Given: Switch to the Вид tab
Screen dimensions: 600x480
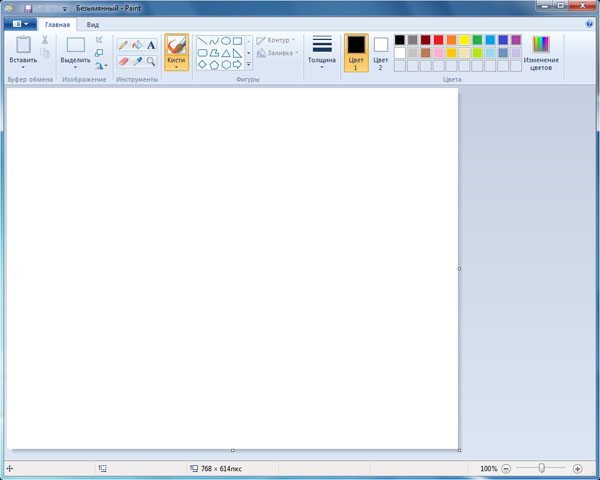Looking at the screenshot, I should point(93,24).
